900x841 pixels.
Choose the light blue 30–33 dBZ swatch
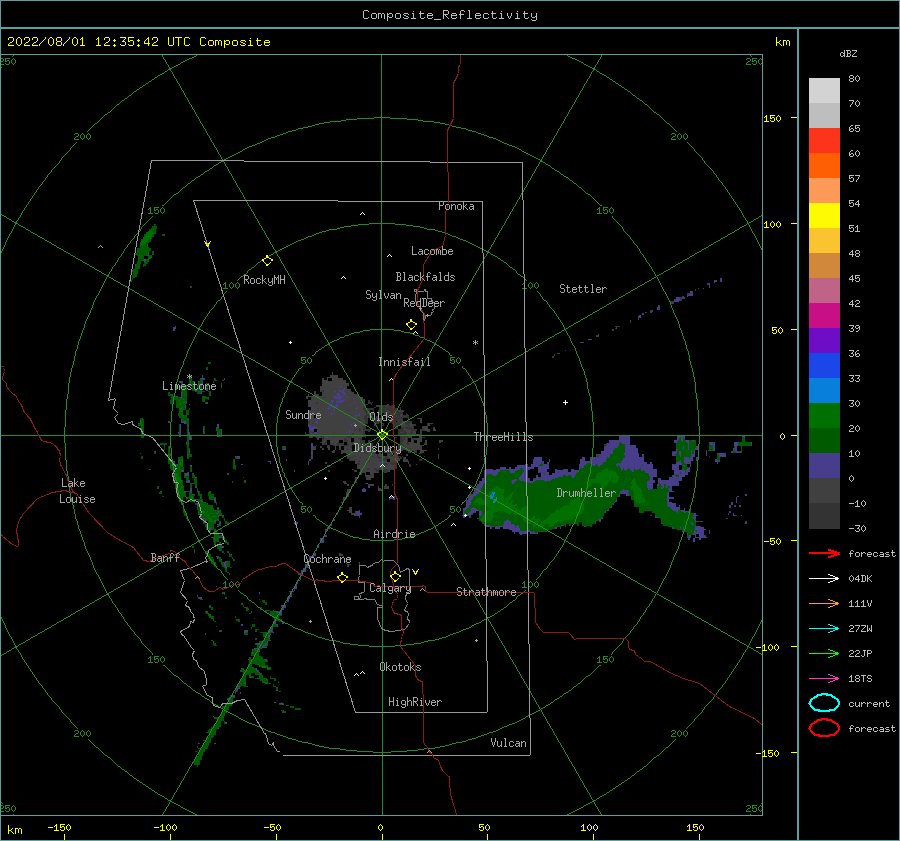tap(824, 391)
